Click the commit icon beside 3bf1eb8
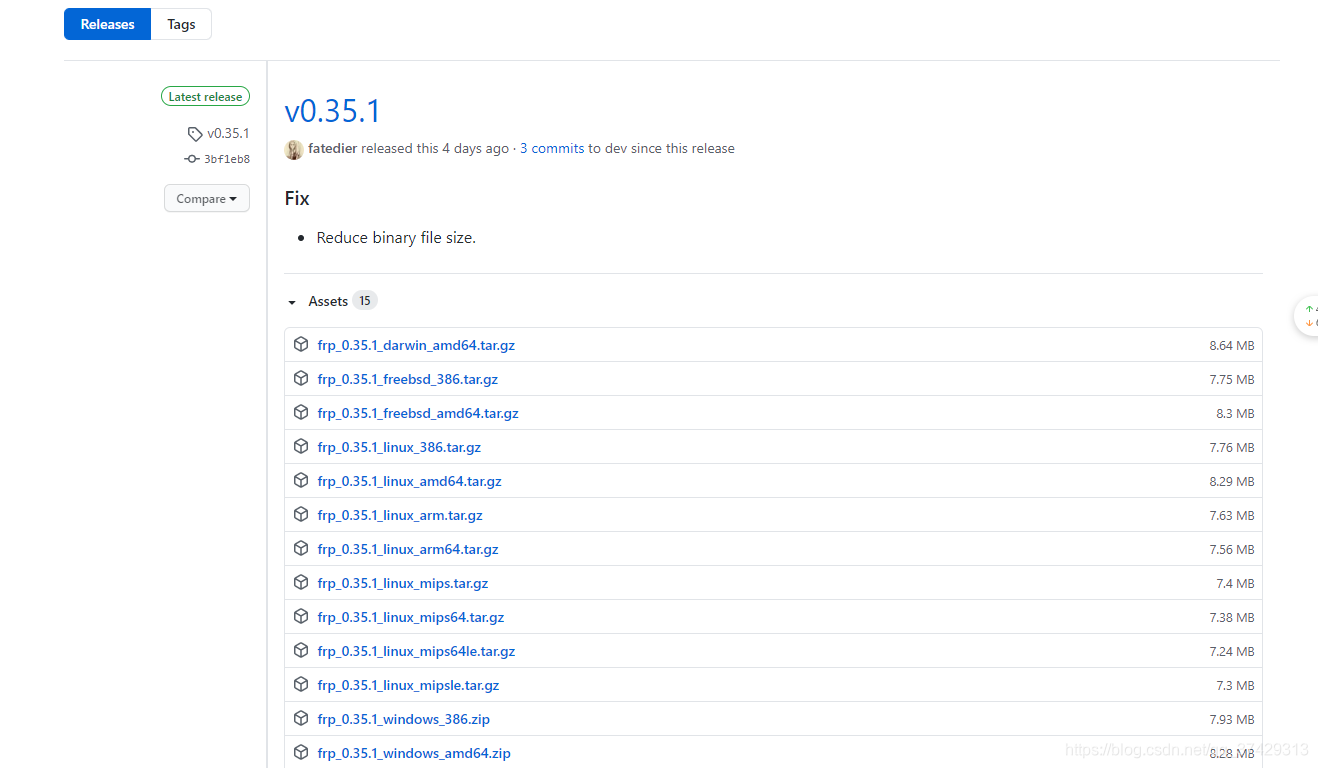 (192, 159)
